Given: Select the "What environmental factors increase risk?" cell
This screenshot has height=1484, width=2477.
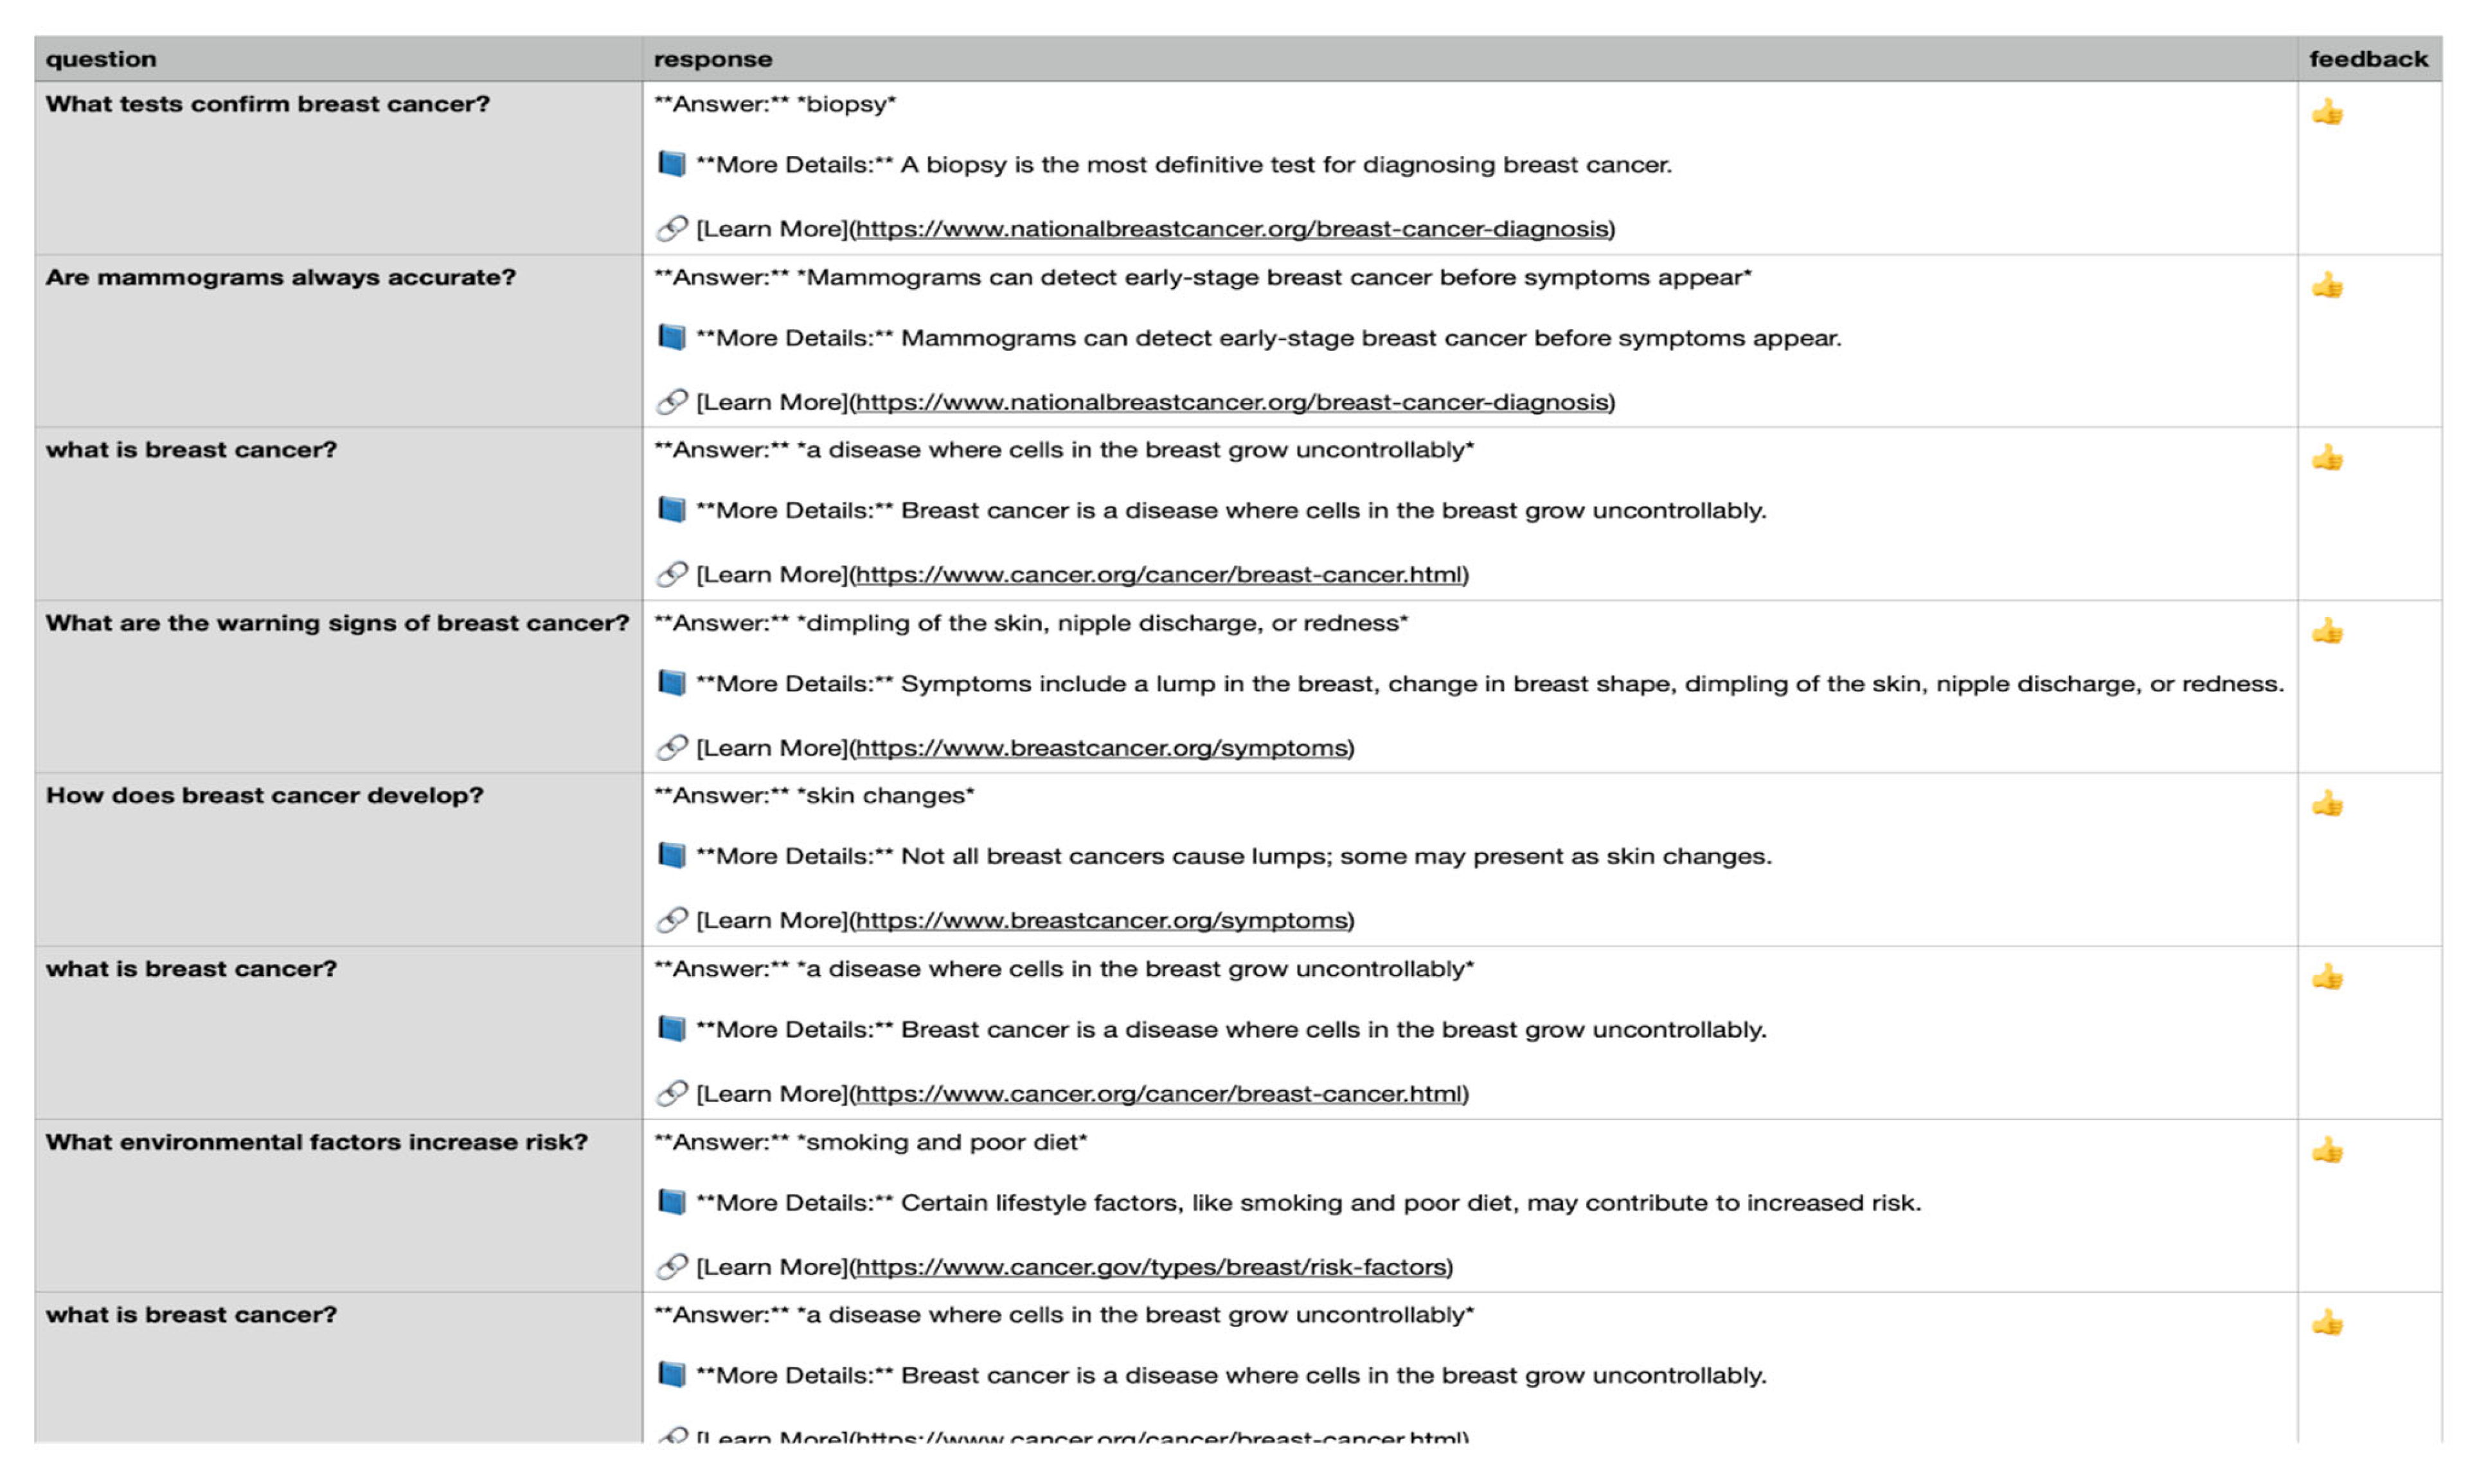Looking at the screenshot, I should click(x=316, y=1142).
